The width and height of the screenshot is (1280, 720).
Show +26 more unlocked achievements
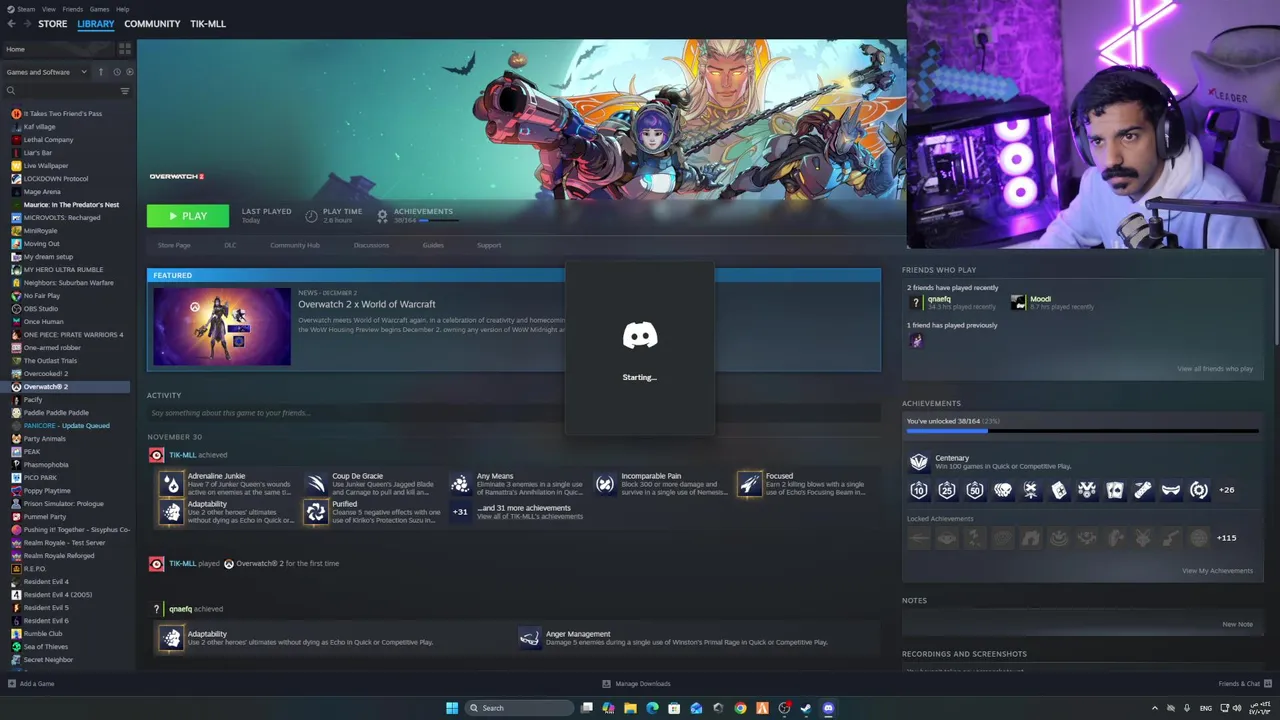[1226, 490]
